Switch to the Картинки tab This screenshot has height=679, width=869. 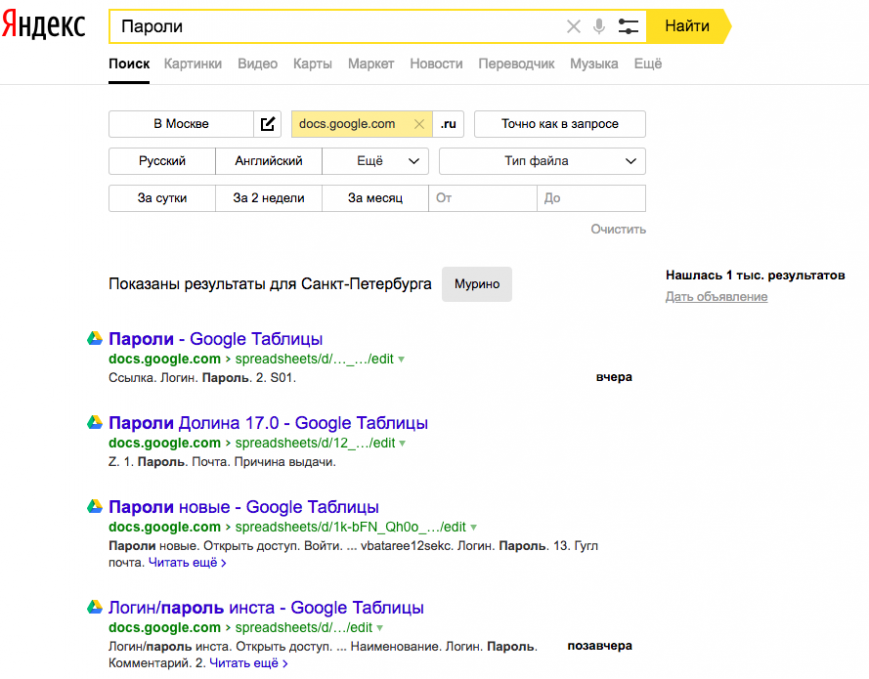click(193, 64)
